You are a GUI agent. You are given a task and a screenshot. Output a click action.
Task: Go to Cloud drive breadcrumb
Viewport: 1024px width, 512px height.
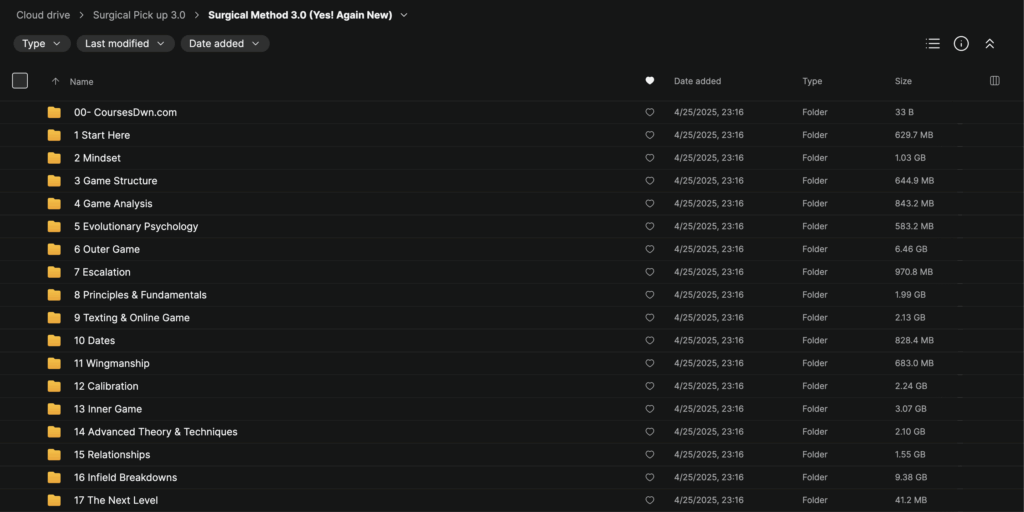click(x=43, y=15)
